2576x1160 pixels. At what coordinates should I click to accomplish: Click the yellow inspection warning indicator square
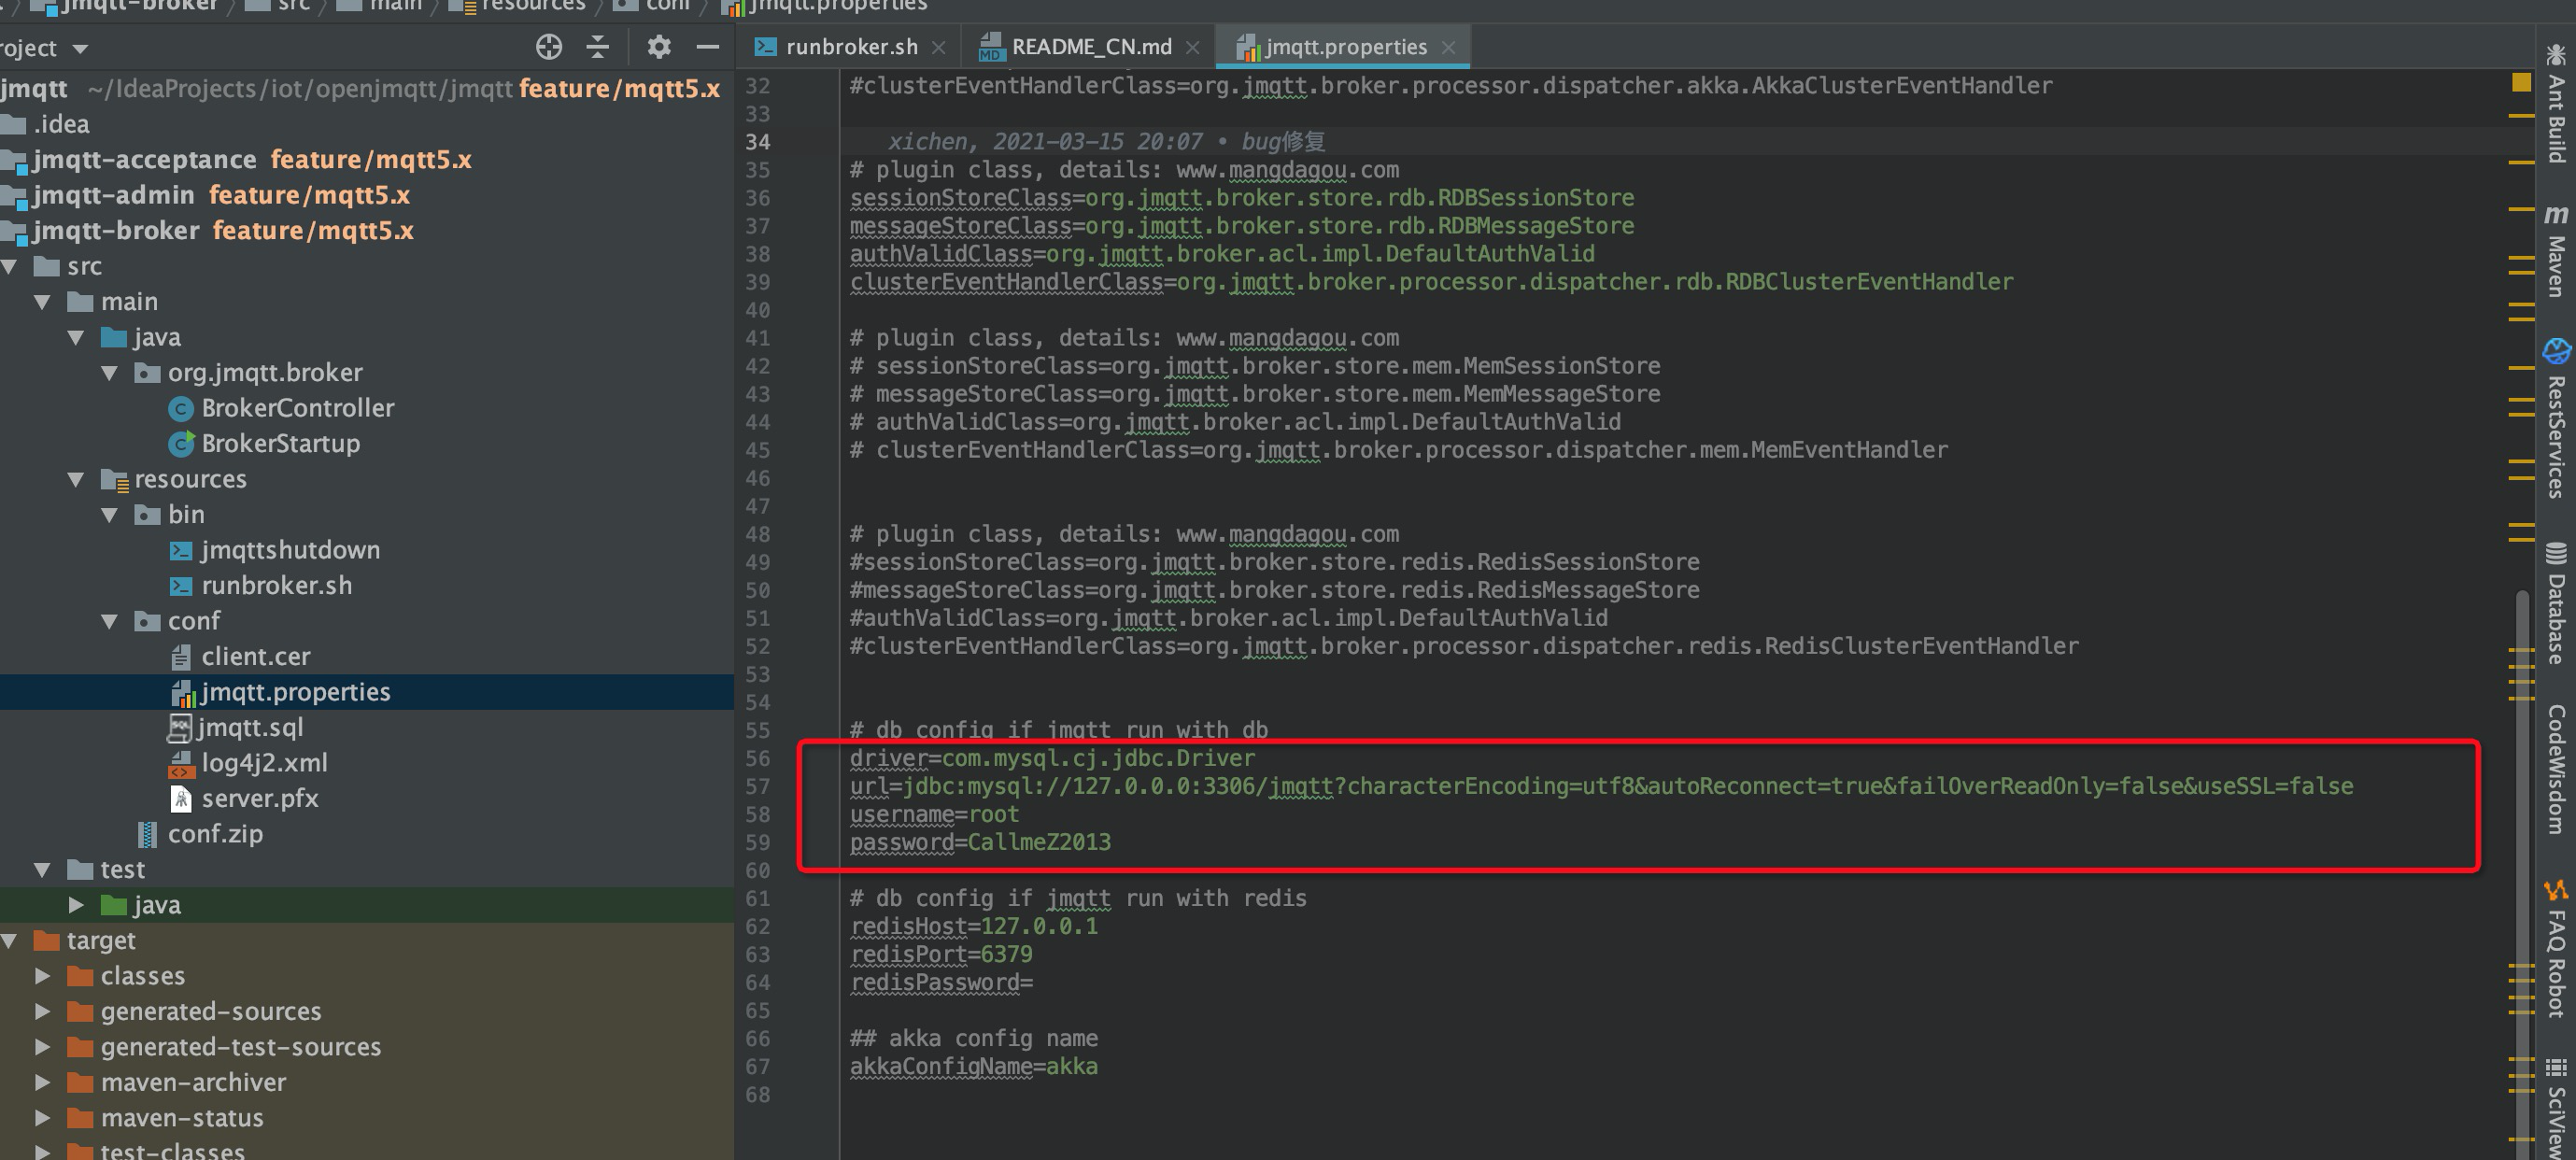2521,82
